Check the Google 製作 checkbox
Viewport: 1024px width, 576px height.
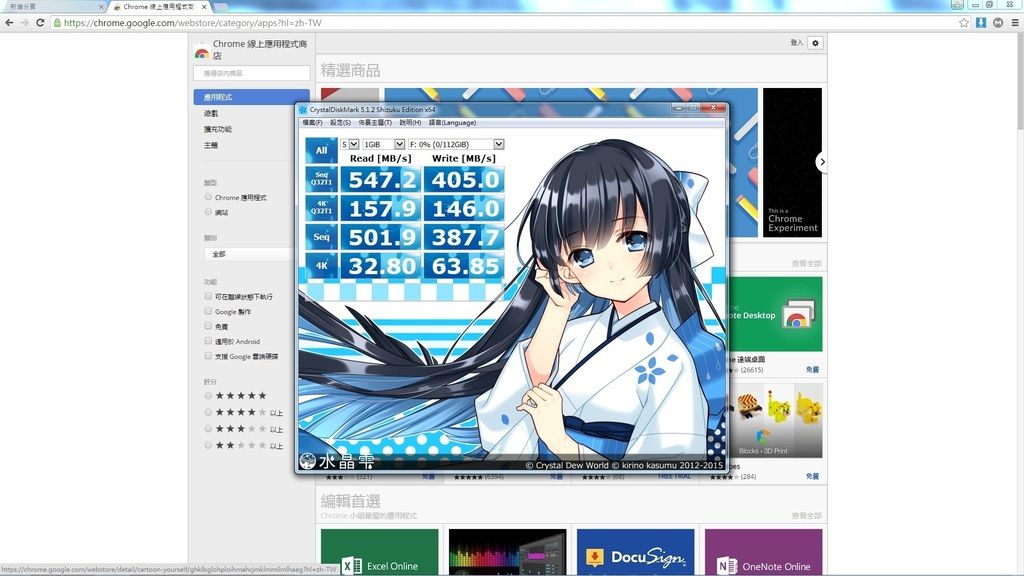point(208,311)
